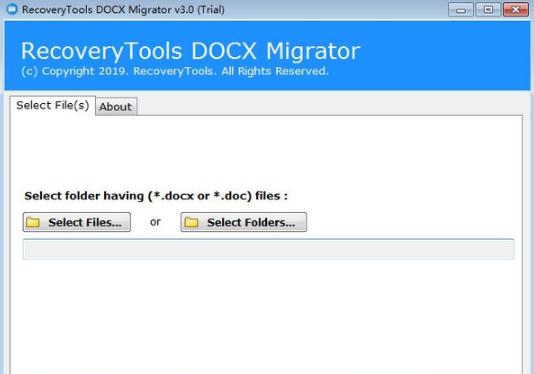
Task: Maximize the DOCX Migrator window
Action: point(488,10)
